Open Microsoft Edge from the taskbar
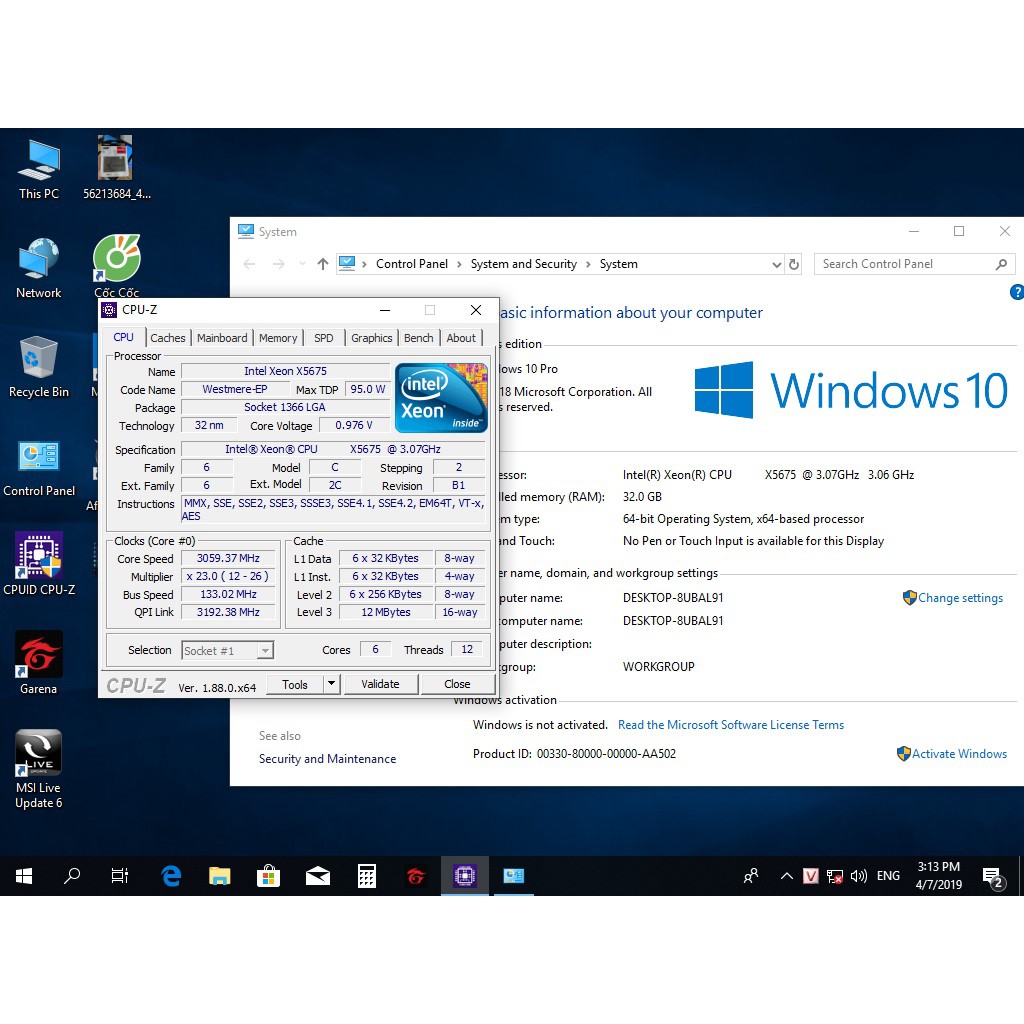This screenshot has width=1024, height=1024. [x=171, y=876]
